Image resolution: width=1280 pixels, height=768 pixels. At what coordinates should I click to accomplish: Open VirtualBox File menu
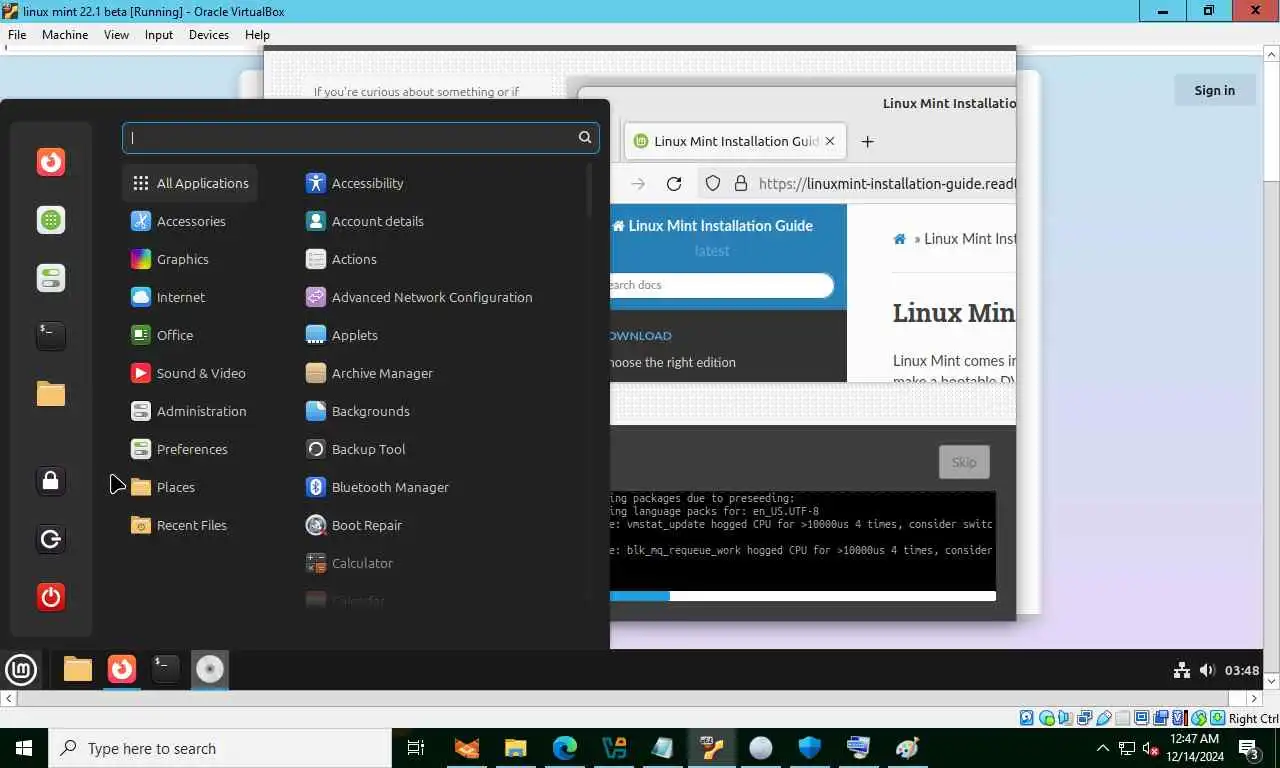[17, 34]
